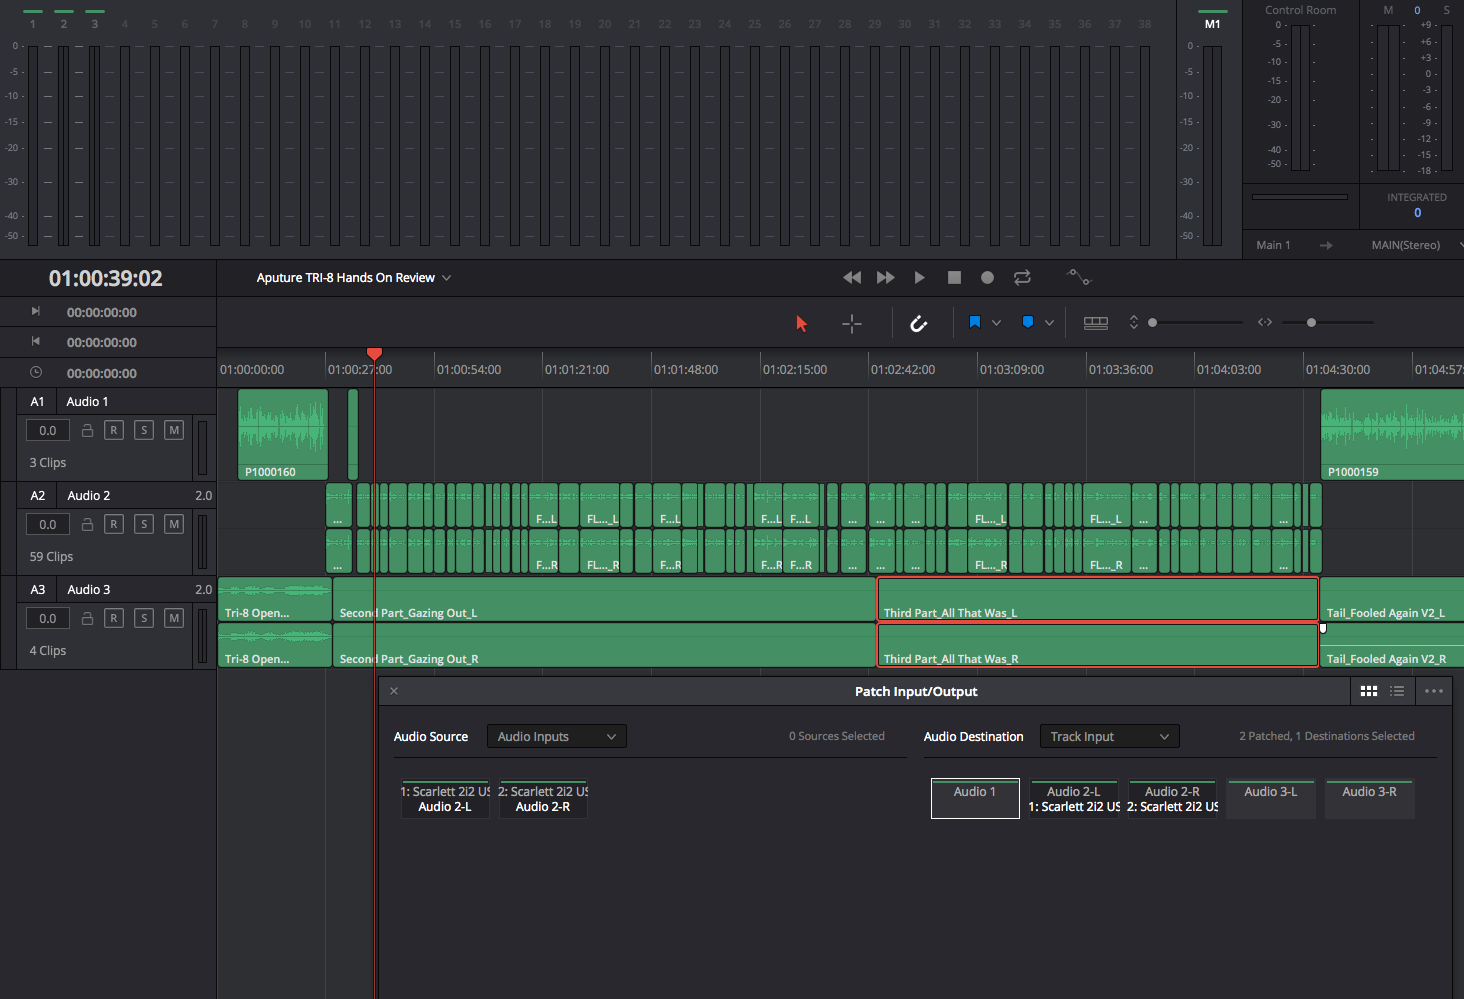Mute the Audio 1 track
1464x999 pixels.
(174, 430)
